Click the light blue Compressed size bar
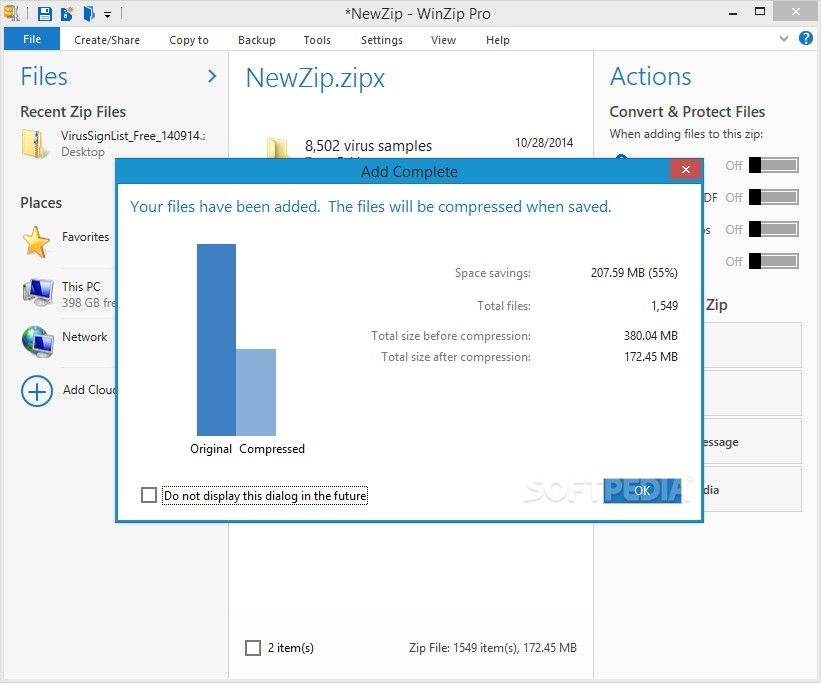 [x=256, y=392]
